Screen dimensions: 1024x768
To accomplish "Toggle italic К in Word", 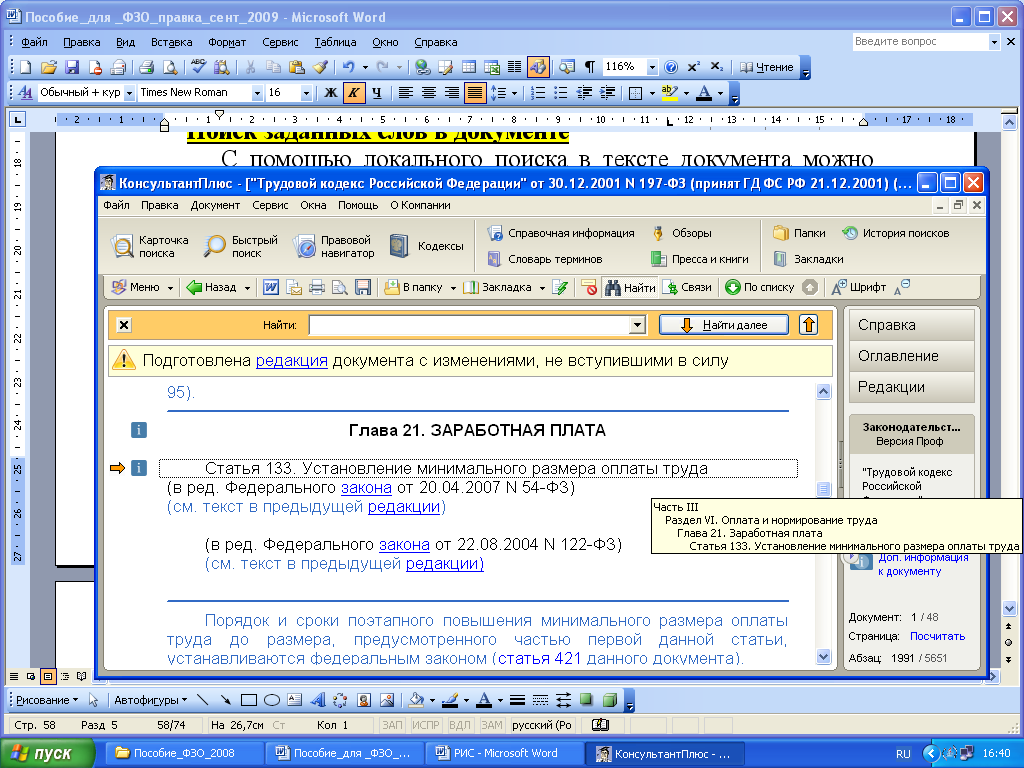I will pyautogui.click(x=353, y=93).
